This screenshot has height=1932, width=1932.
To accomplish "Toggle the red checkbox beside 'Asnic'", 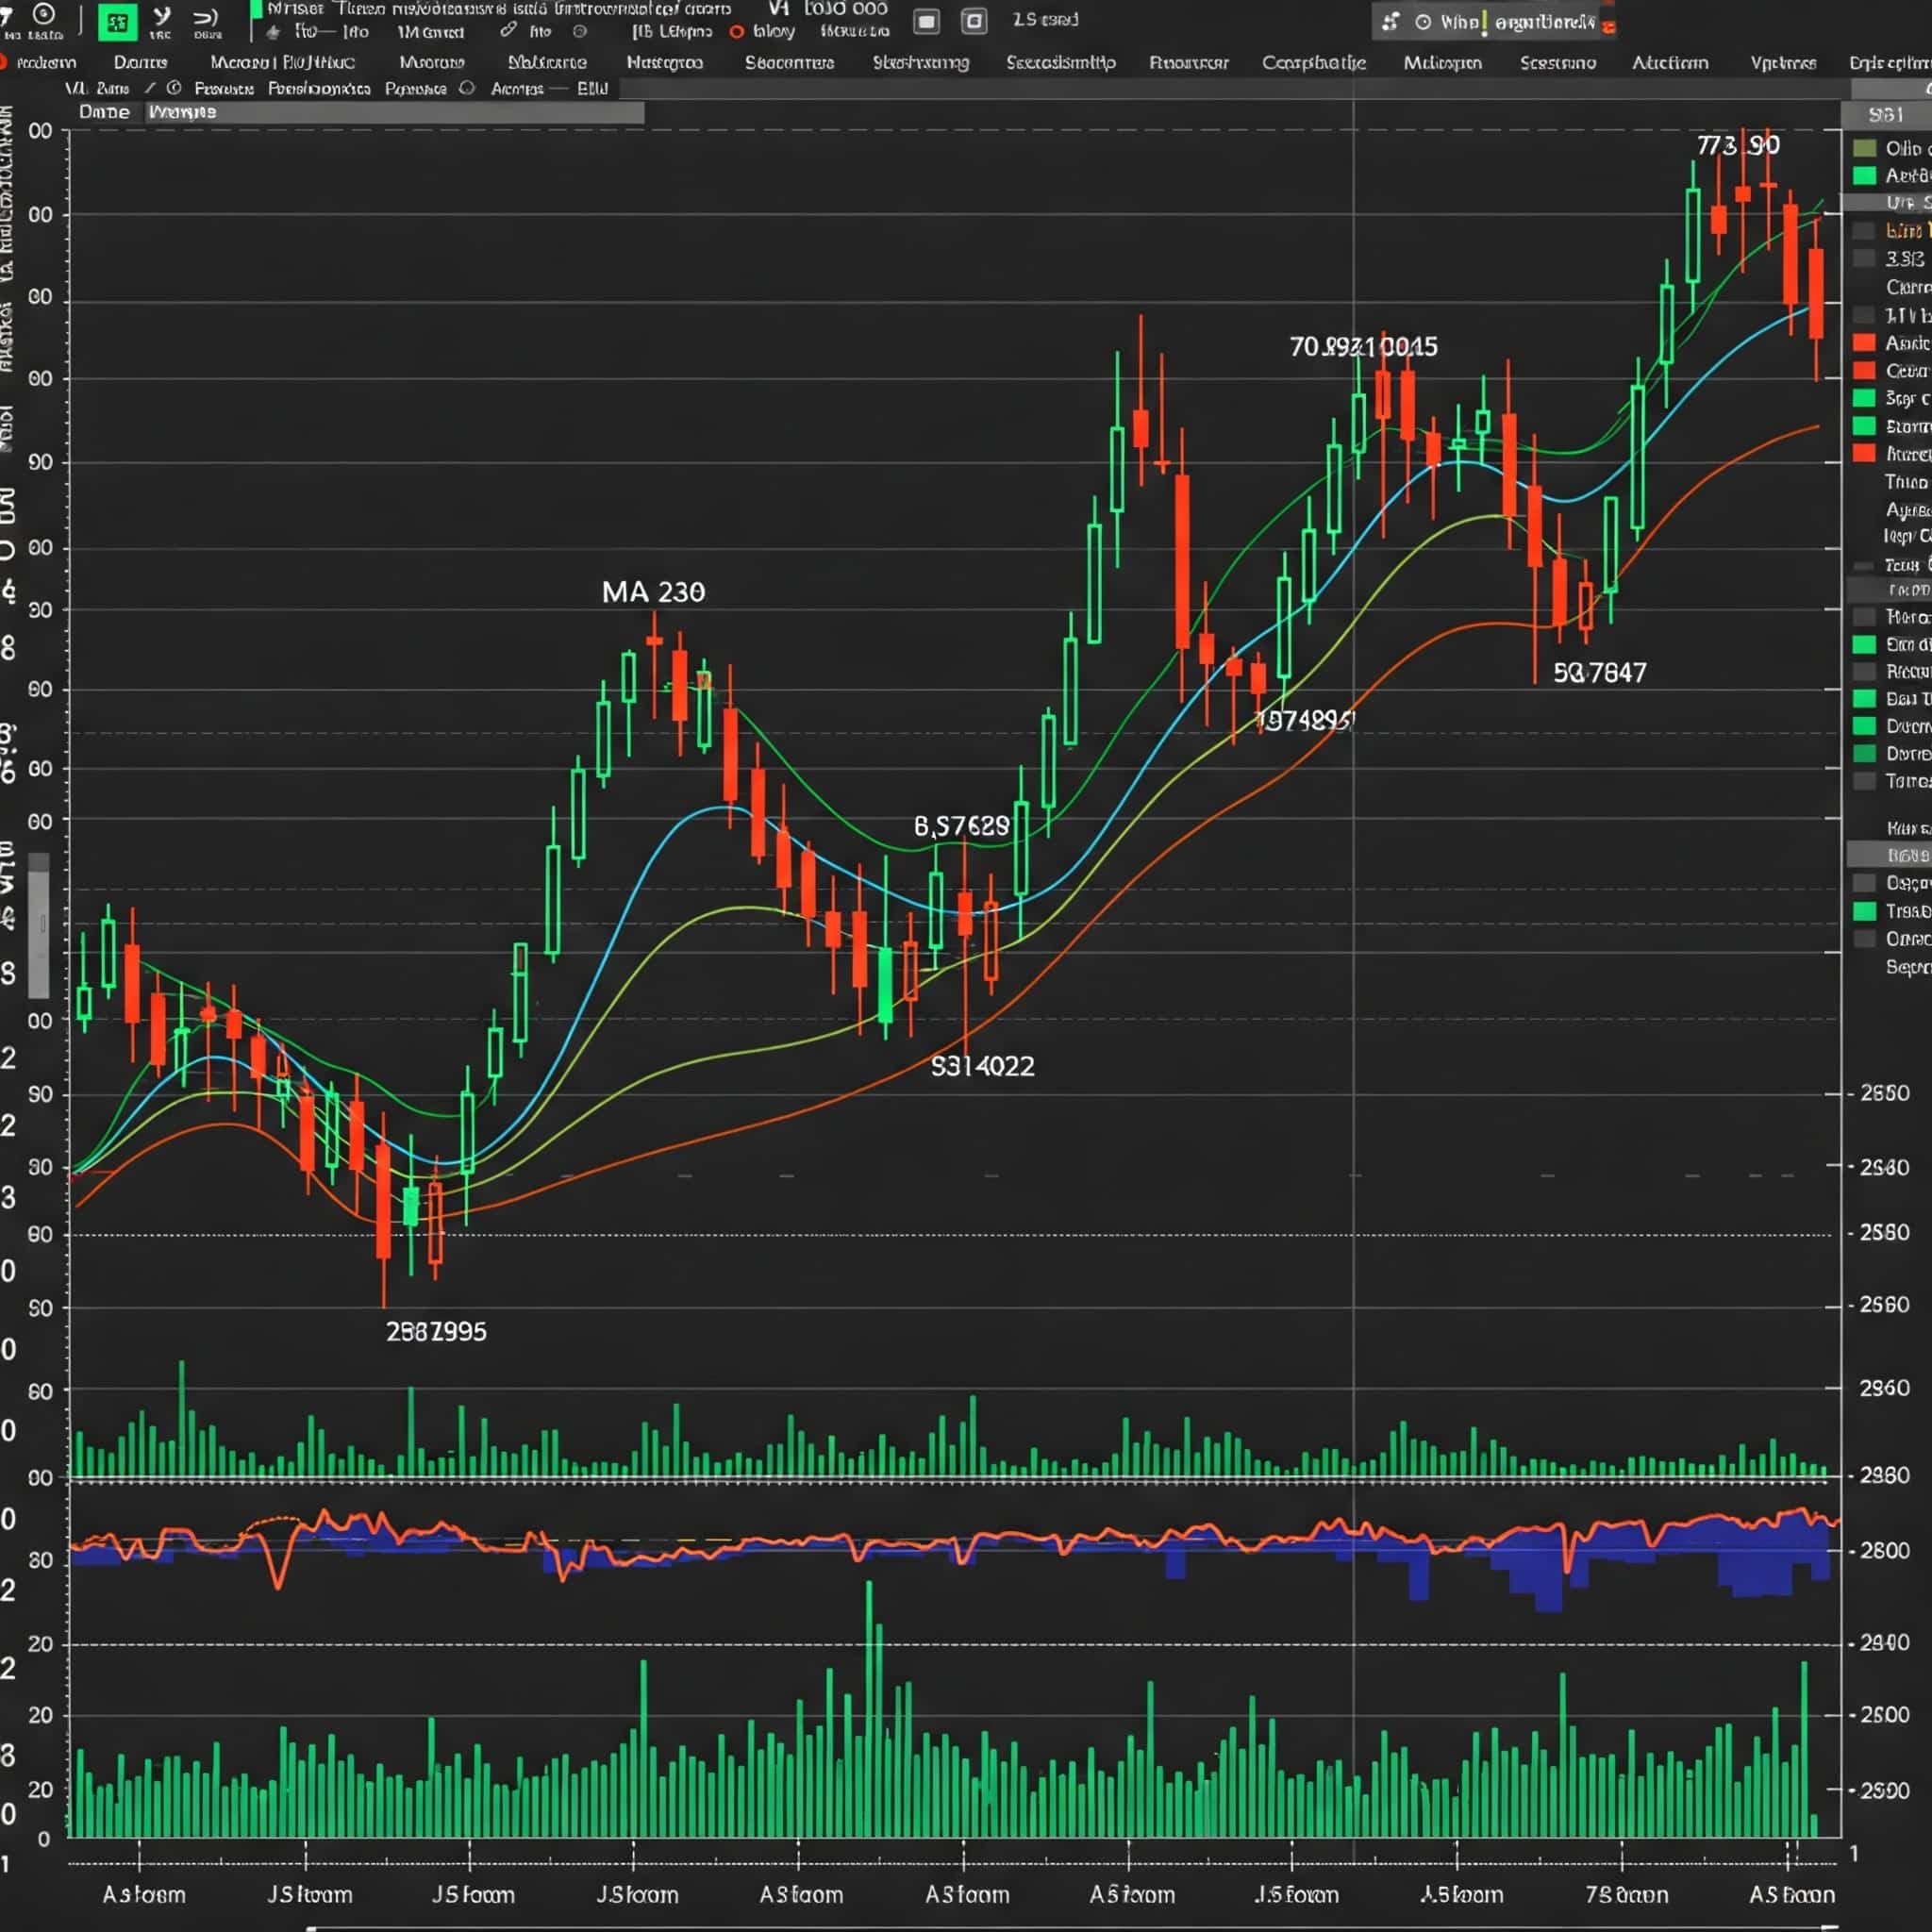I will pyautogui.click(x=1864, y=342).
